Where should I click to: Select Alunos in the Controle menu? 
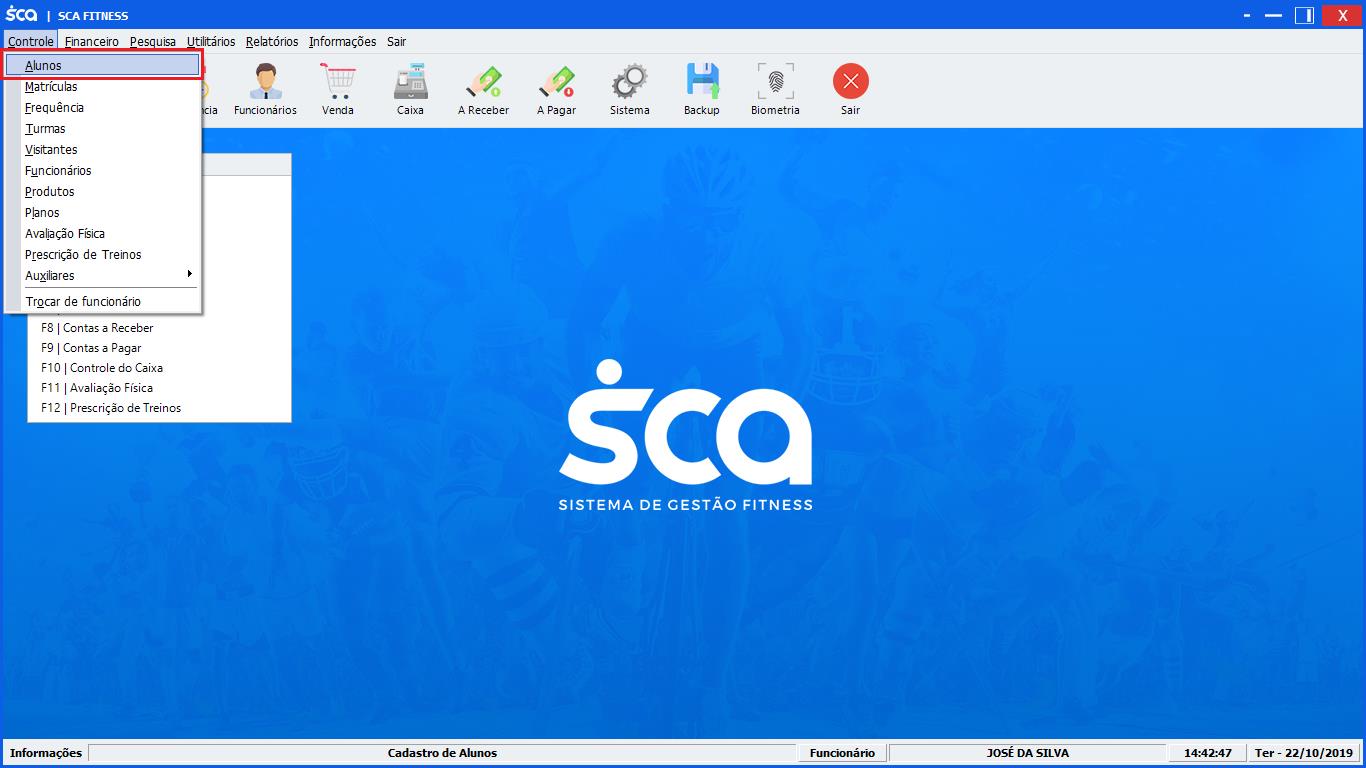pos(103,65)
